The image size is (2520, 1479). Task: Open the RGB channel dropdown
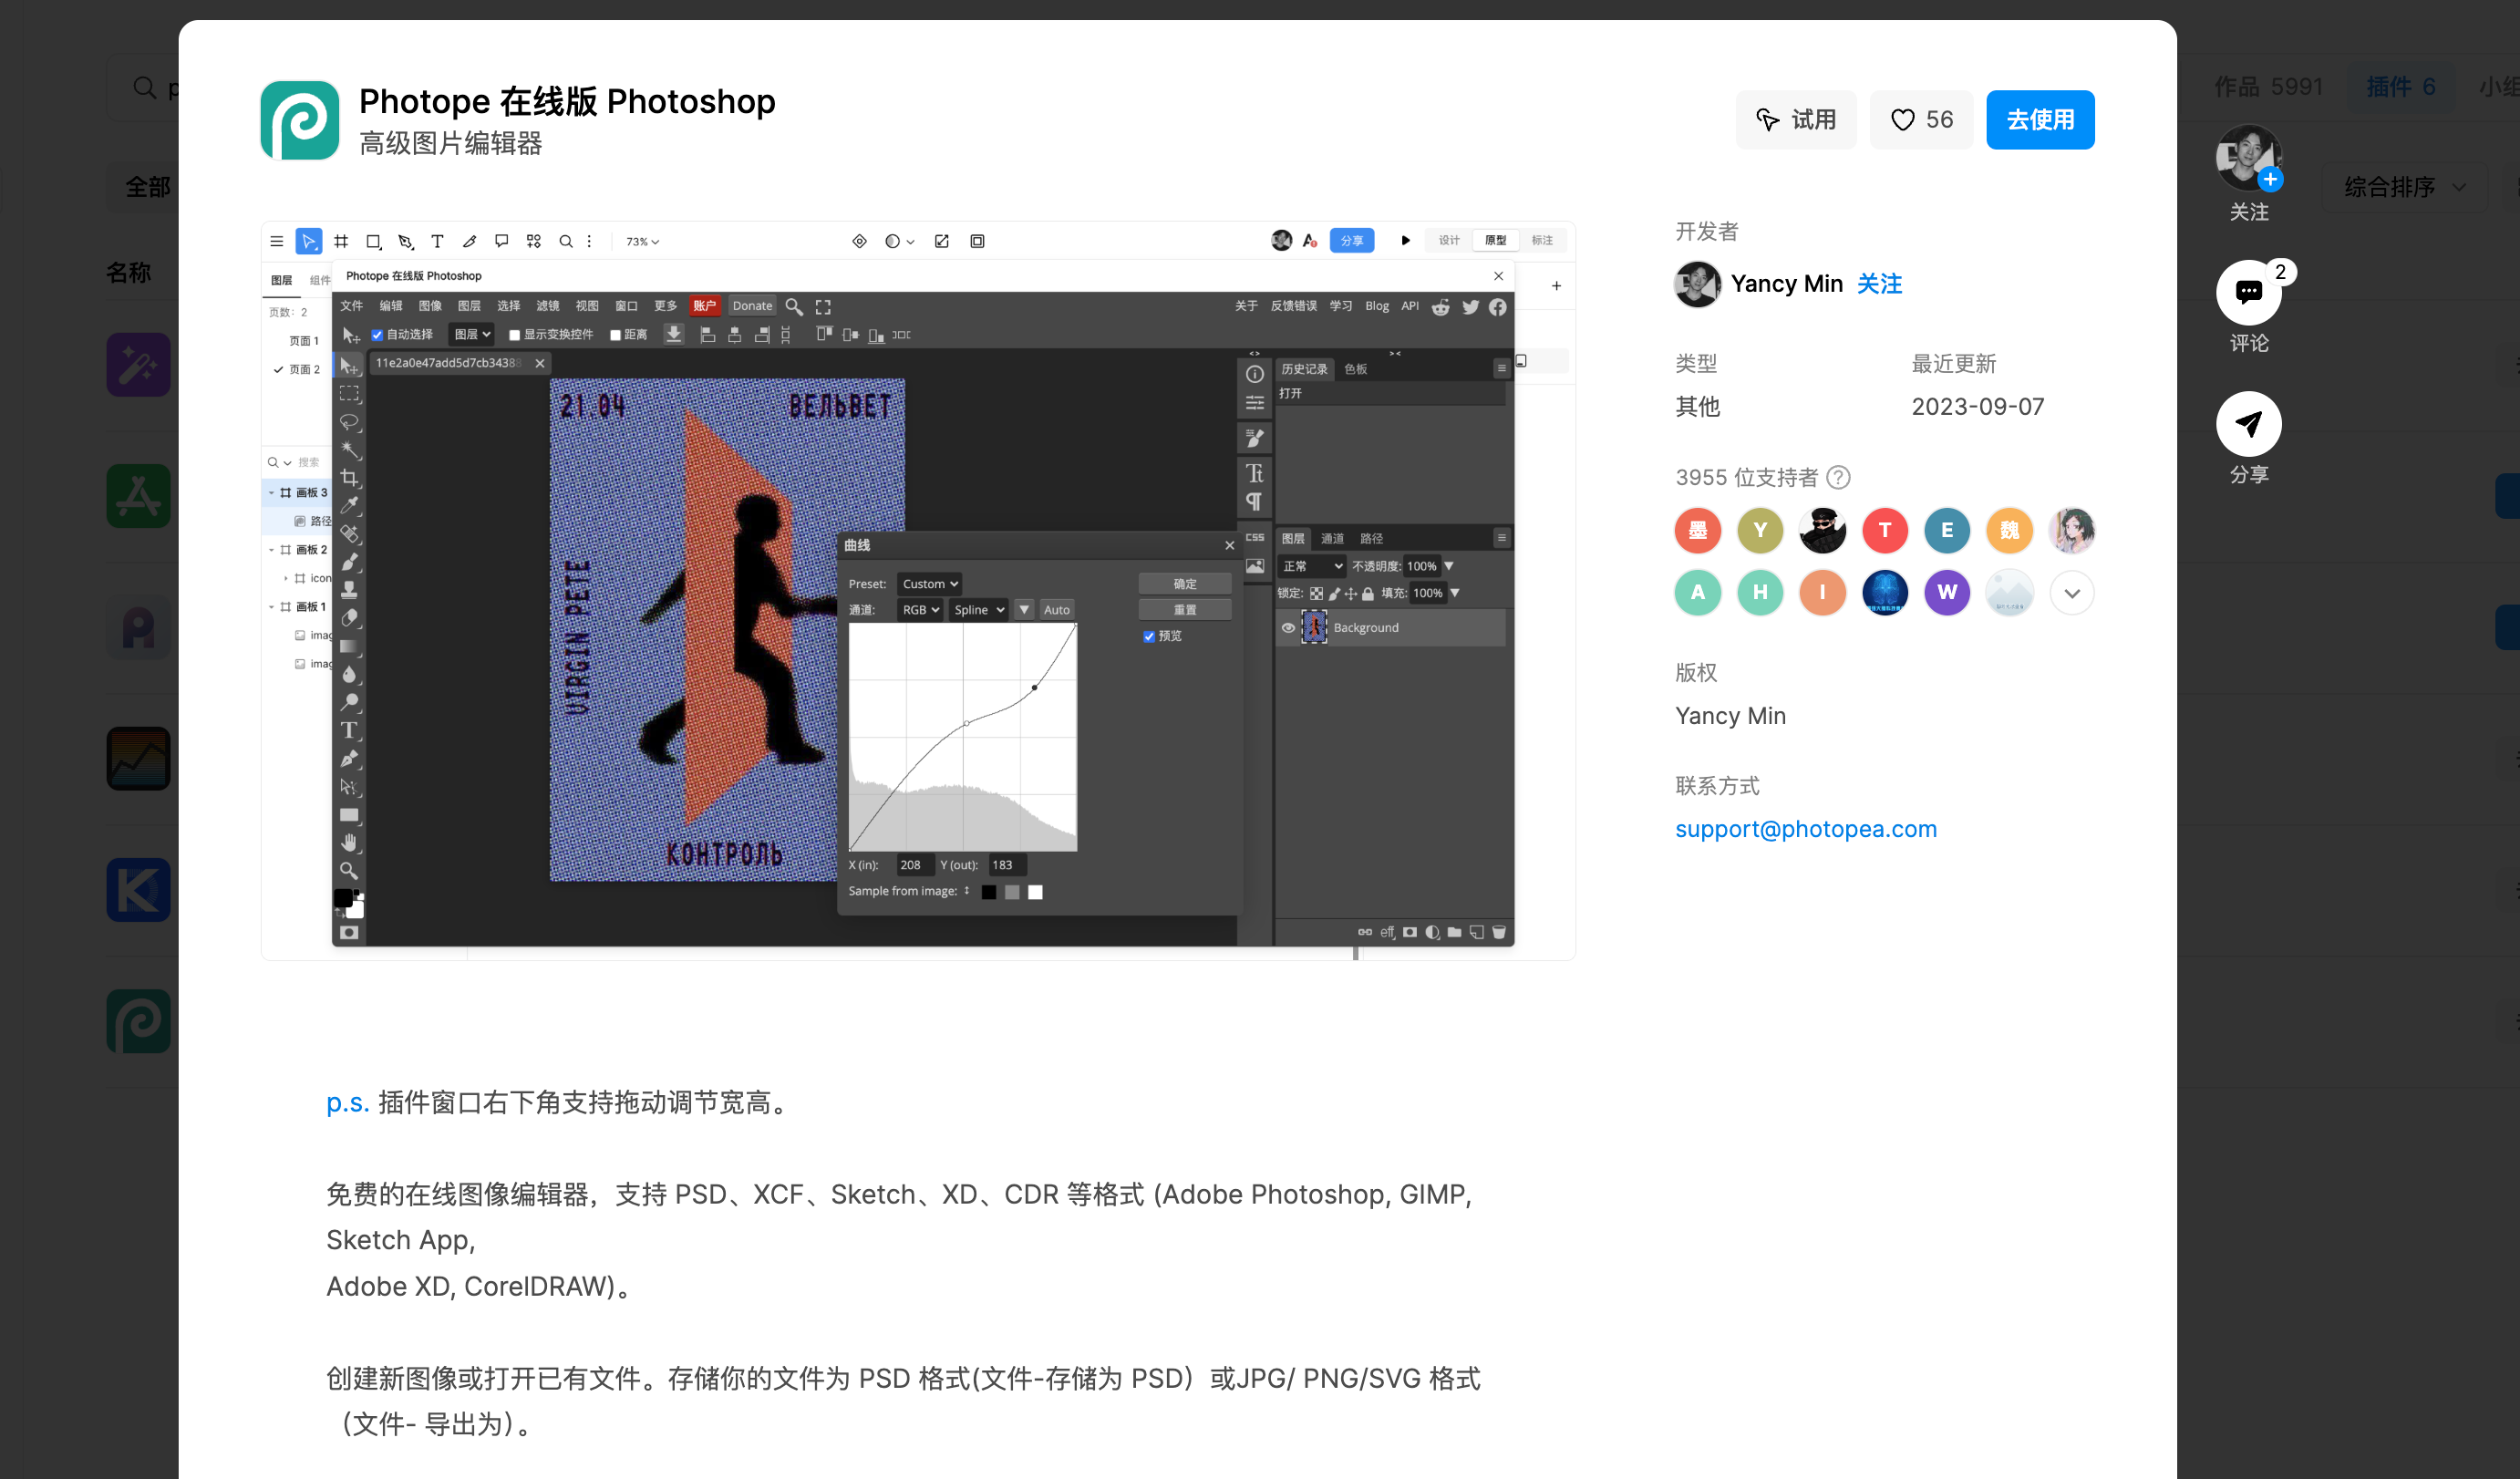click(x=920, y=610)
